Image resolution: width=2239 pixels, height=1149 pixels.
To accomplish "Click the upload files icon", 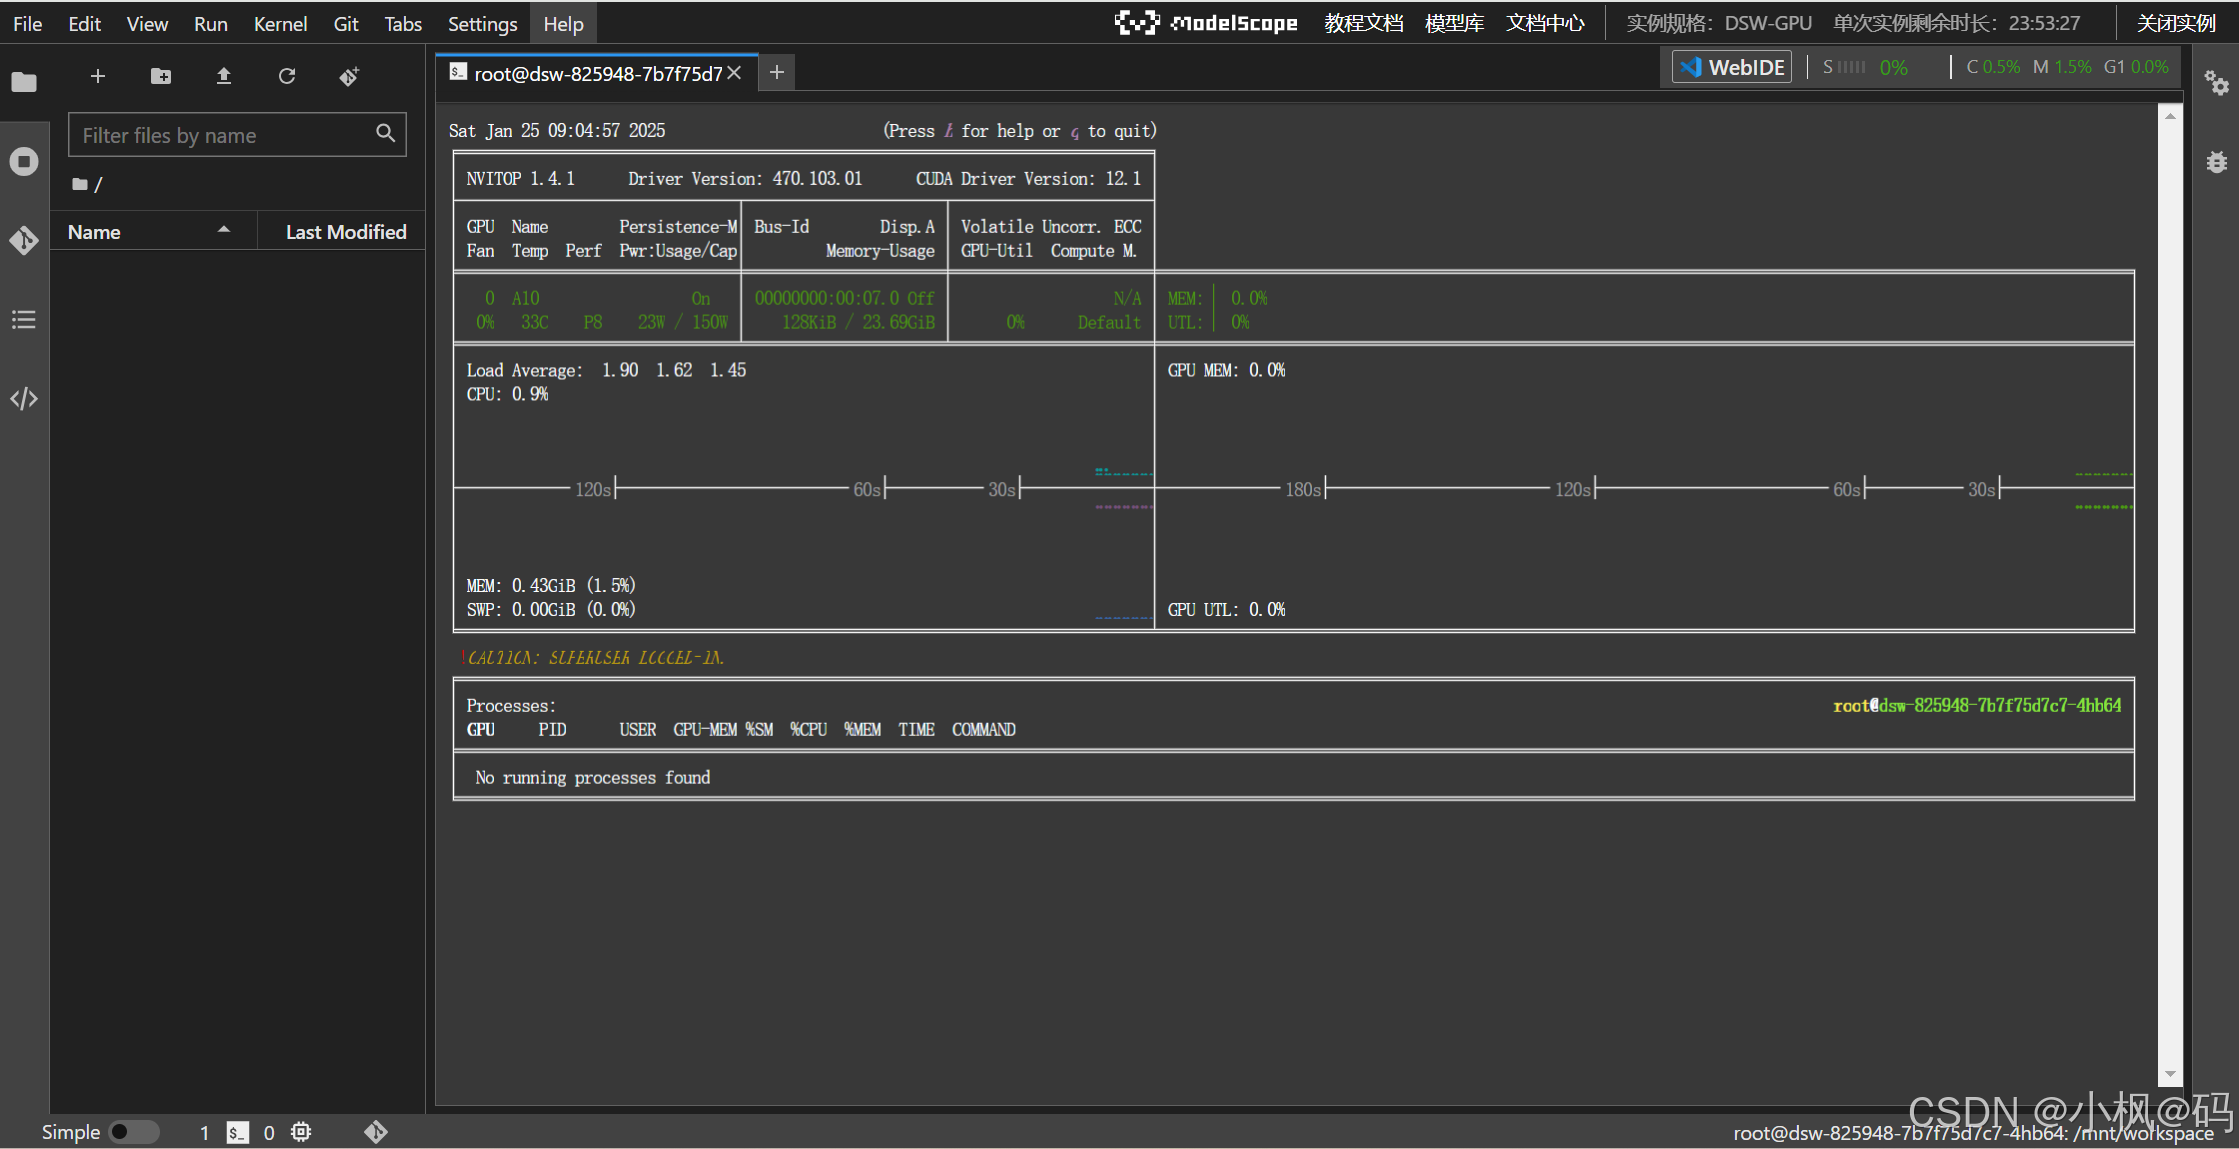I will (x=224, y=76).
